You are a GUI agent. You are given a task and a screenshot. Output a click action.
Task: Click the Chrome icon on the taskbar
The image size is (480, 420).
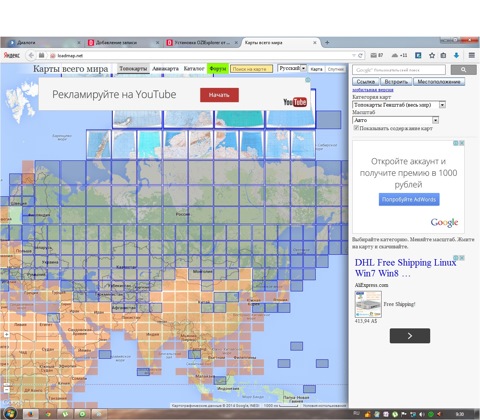pyautogui.click(x=48, y=414)
